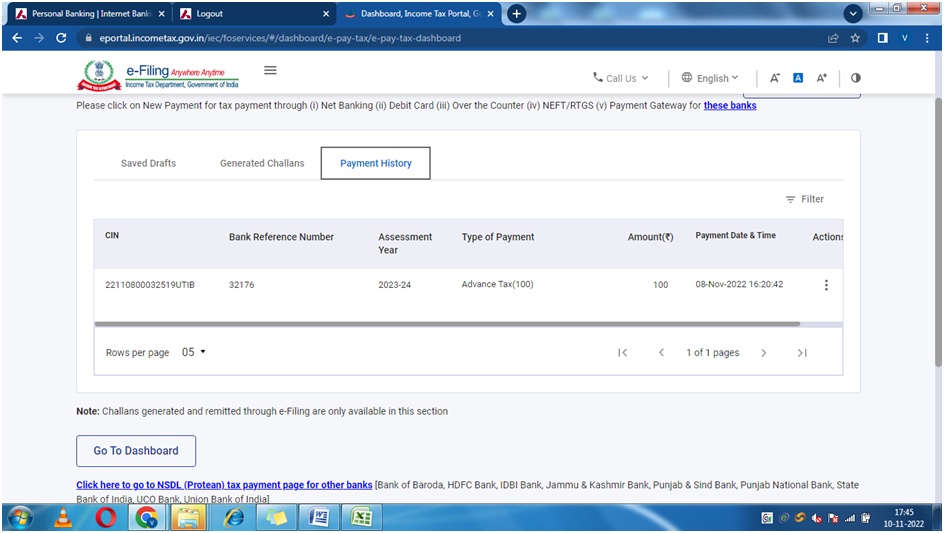
Task: Open Microsoft Word from the taskbar
Action: pos(320,517)
